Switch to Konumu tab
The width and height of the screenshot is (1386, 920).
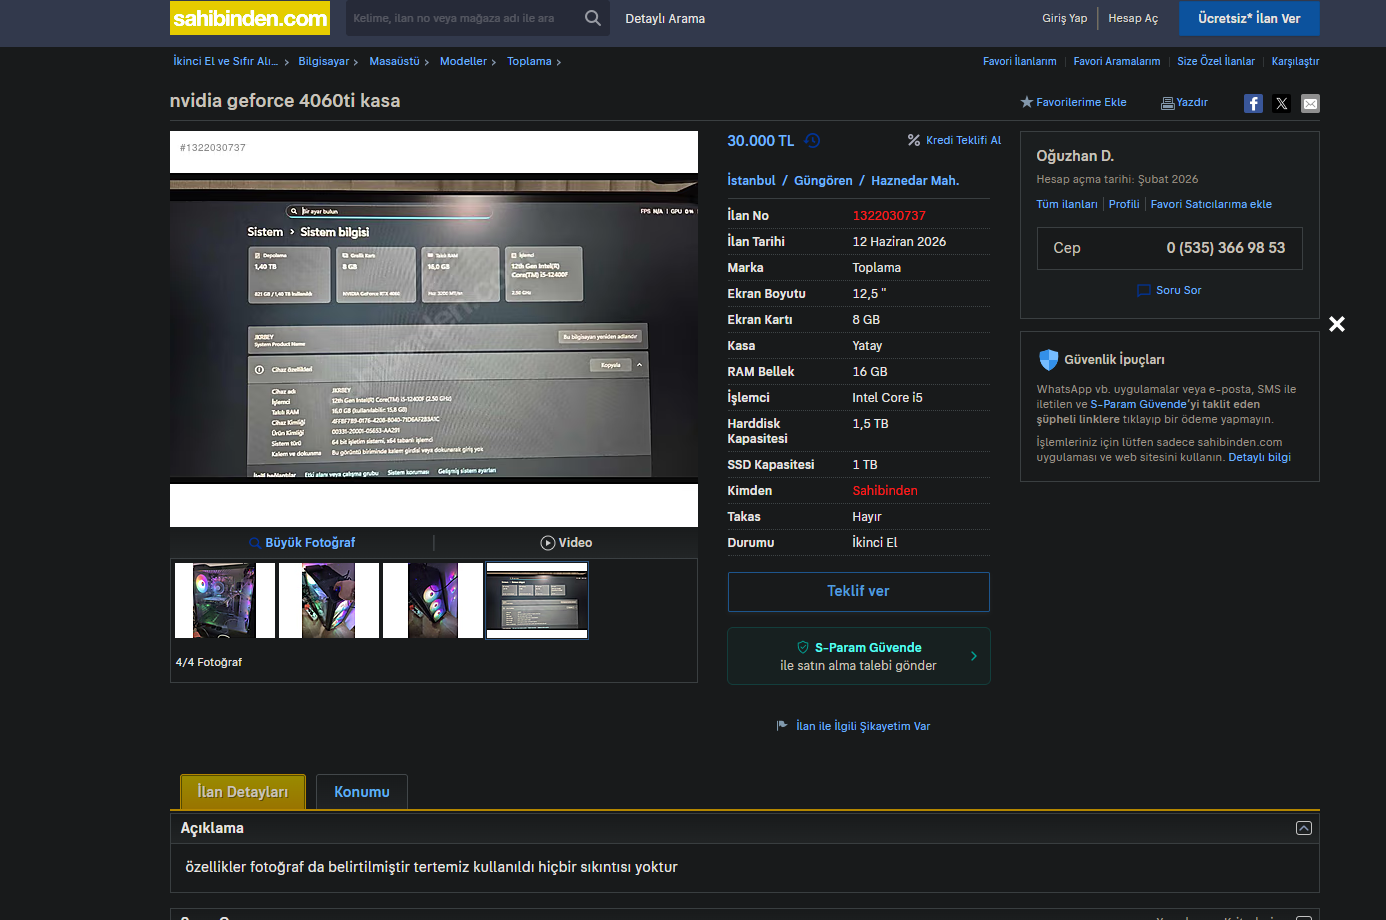pos(362,792)
